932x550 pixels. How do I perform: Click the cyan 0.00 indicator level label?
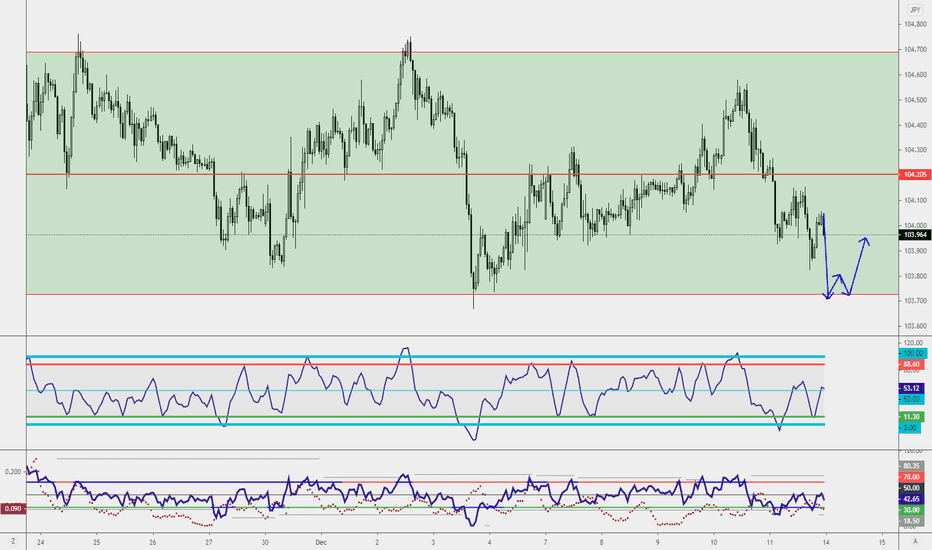(910, 428)
